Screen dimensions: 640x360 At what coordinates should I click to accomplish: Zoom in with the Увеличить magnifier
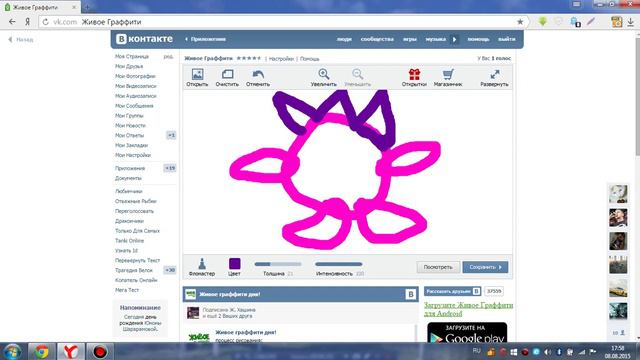tap(323, 77)
